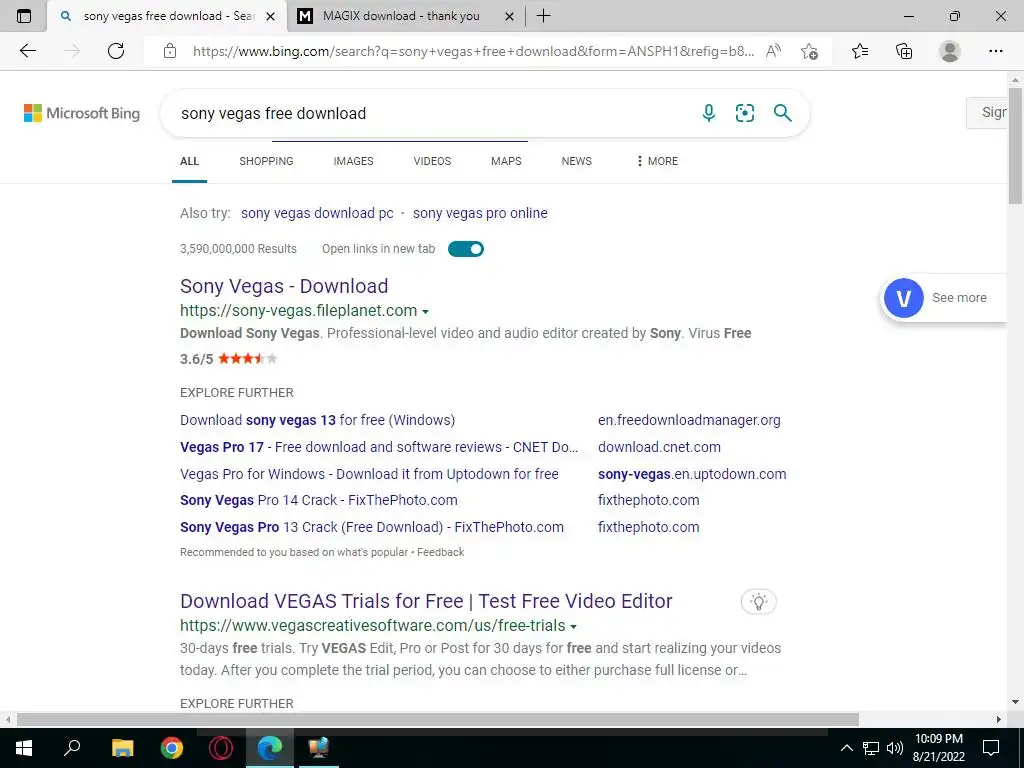
Task: Open Settings and more ellipsis menu
Action: tap(995, 51)
